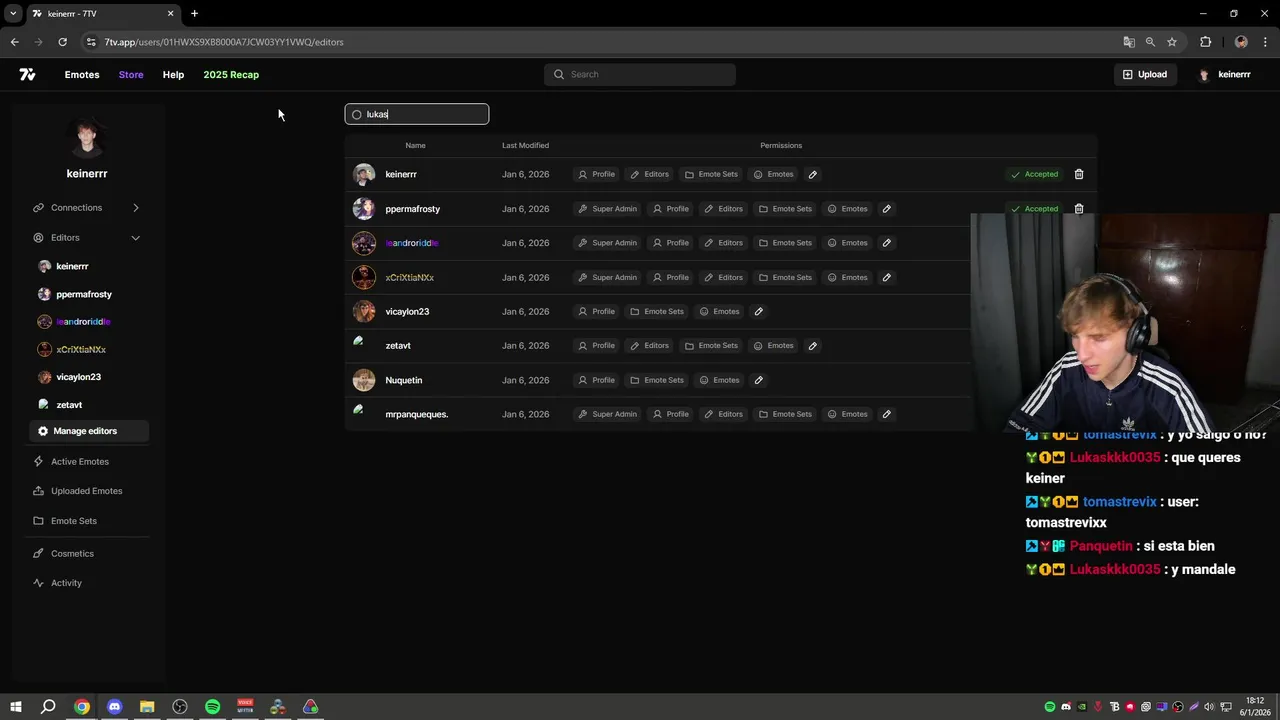
Task: Edit permissions pencil for leandroriddle row
Action: tap(886, 243)
